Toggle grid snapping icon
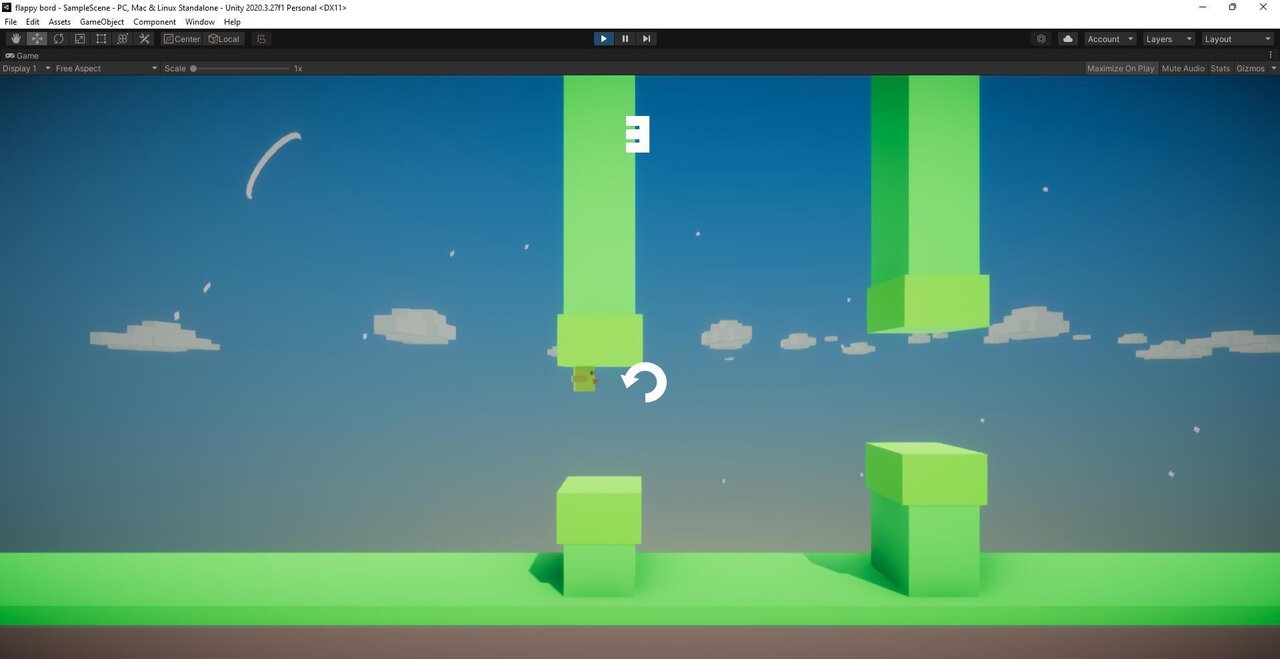Viewport: 1280px width, 659px height. (x=261, y=39)
